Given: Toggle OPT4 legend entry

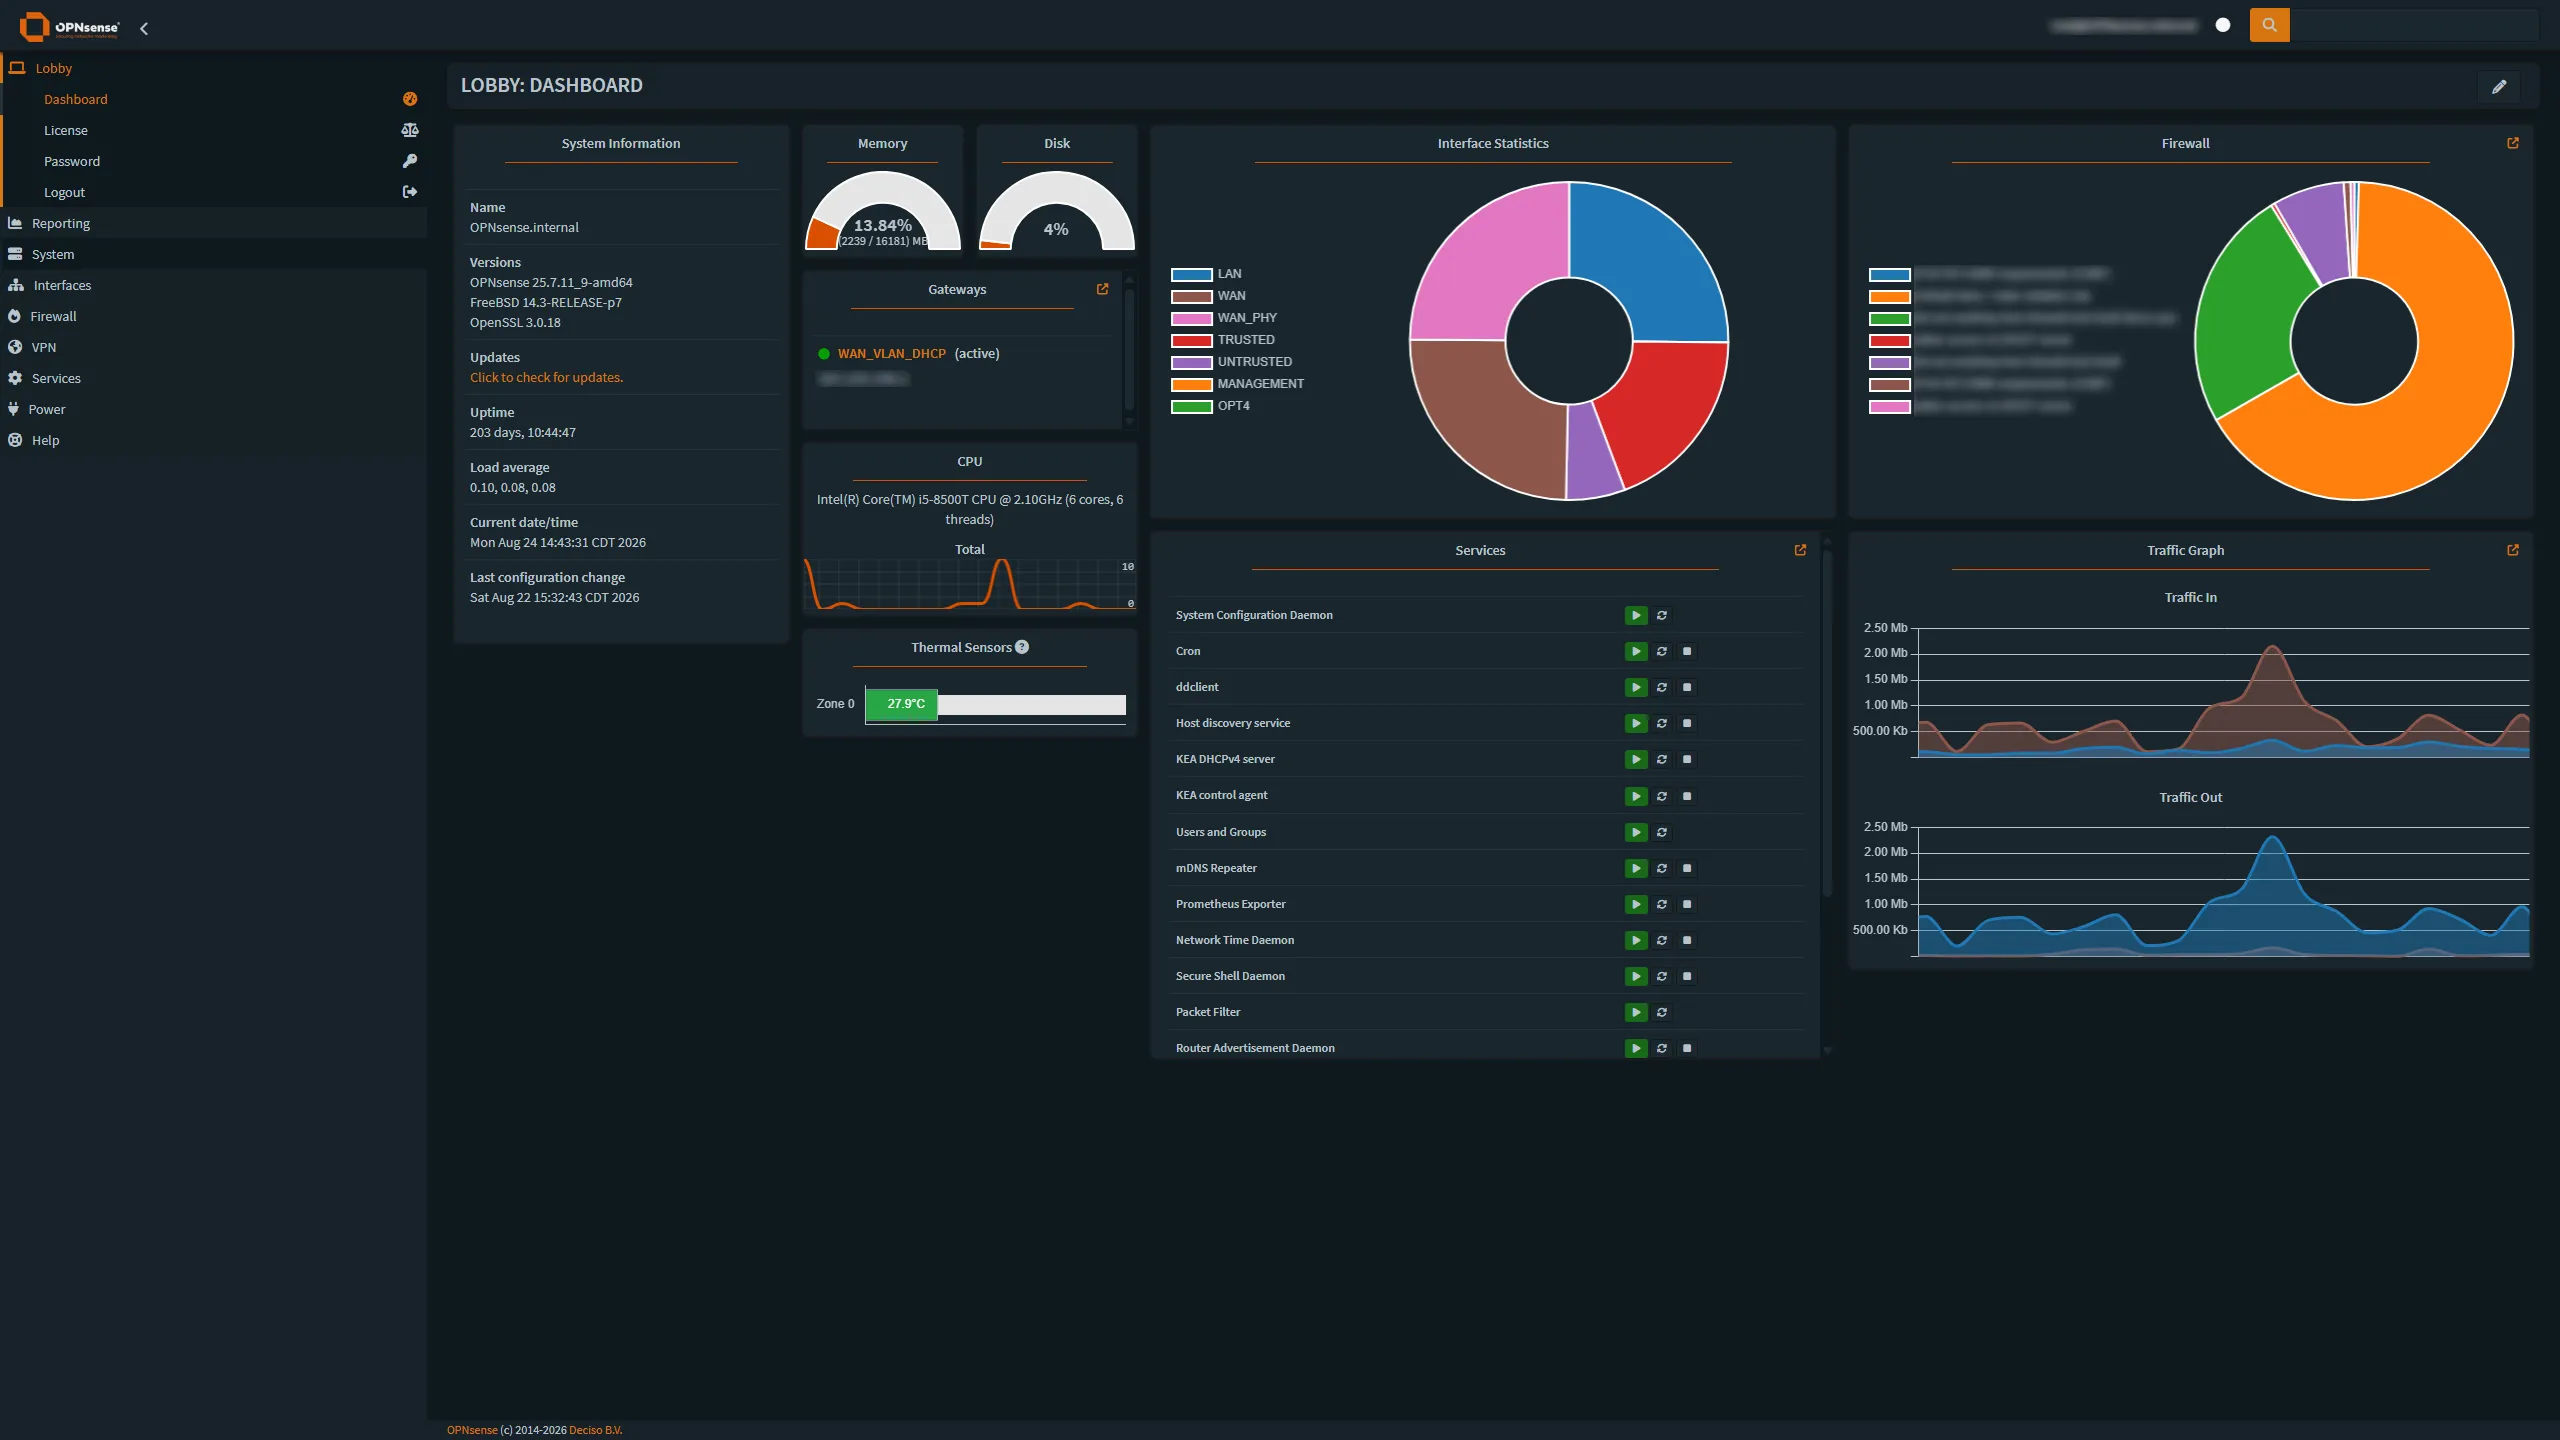Looking at the screenshot, I should tap(1211, 406).
